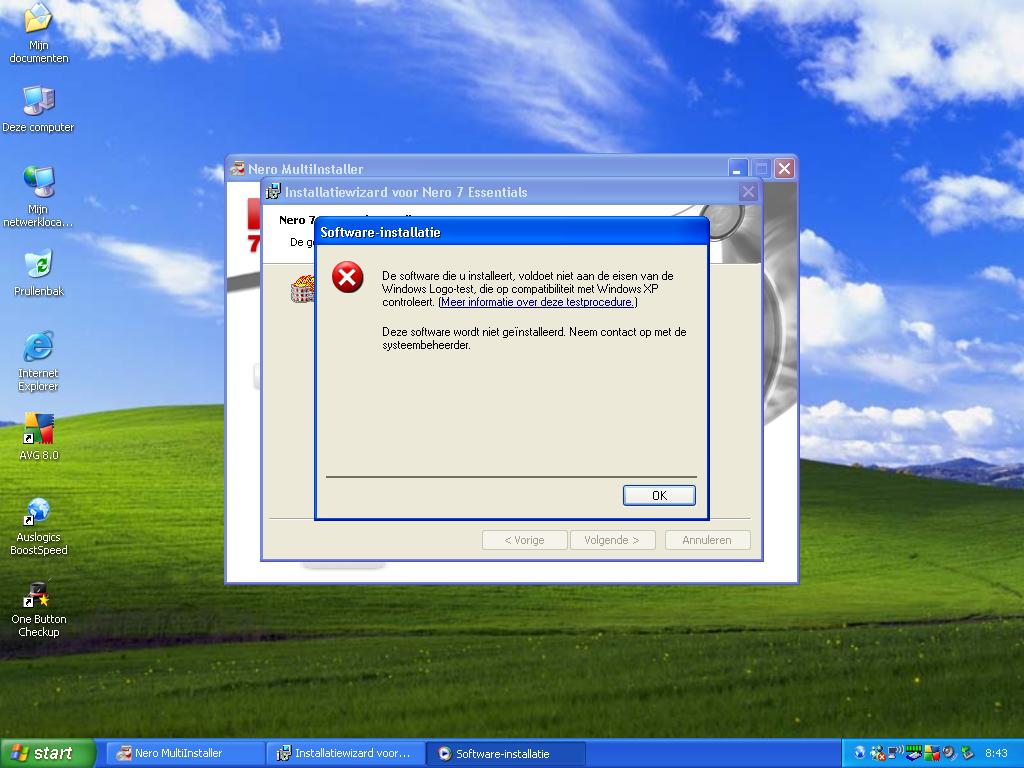This screenshot has width=1024, height=768.
Task: Click OK in the Software-installatie dialog
Action: (659, 495)
